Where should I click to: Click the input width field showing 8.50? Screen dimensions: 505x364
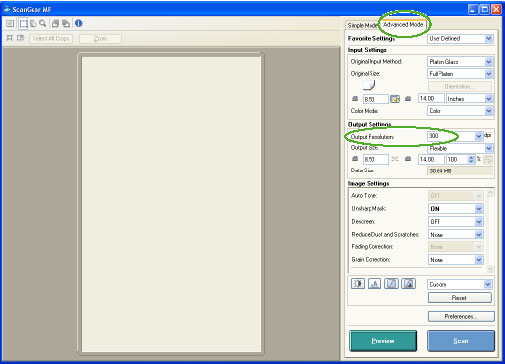pos(376,99)
